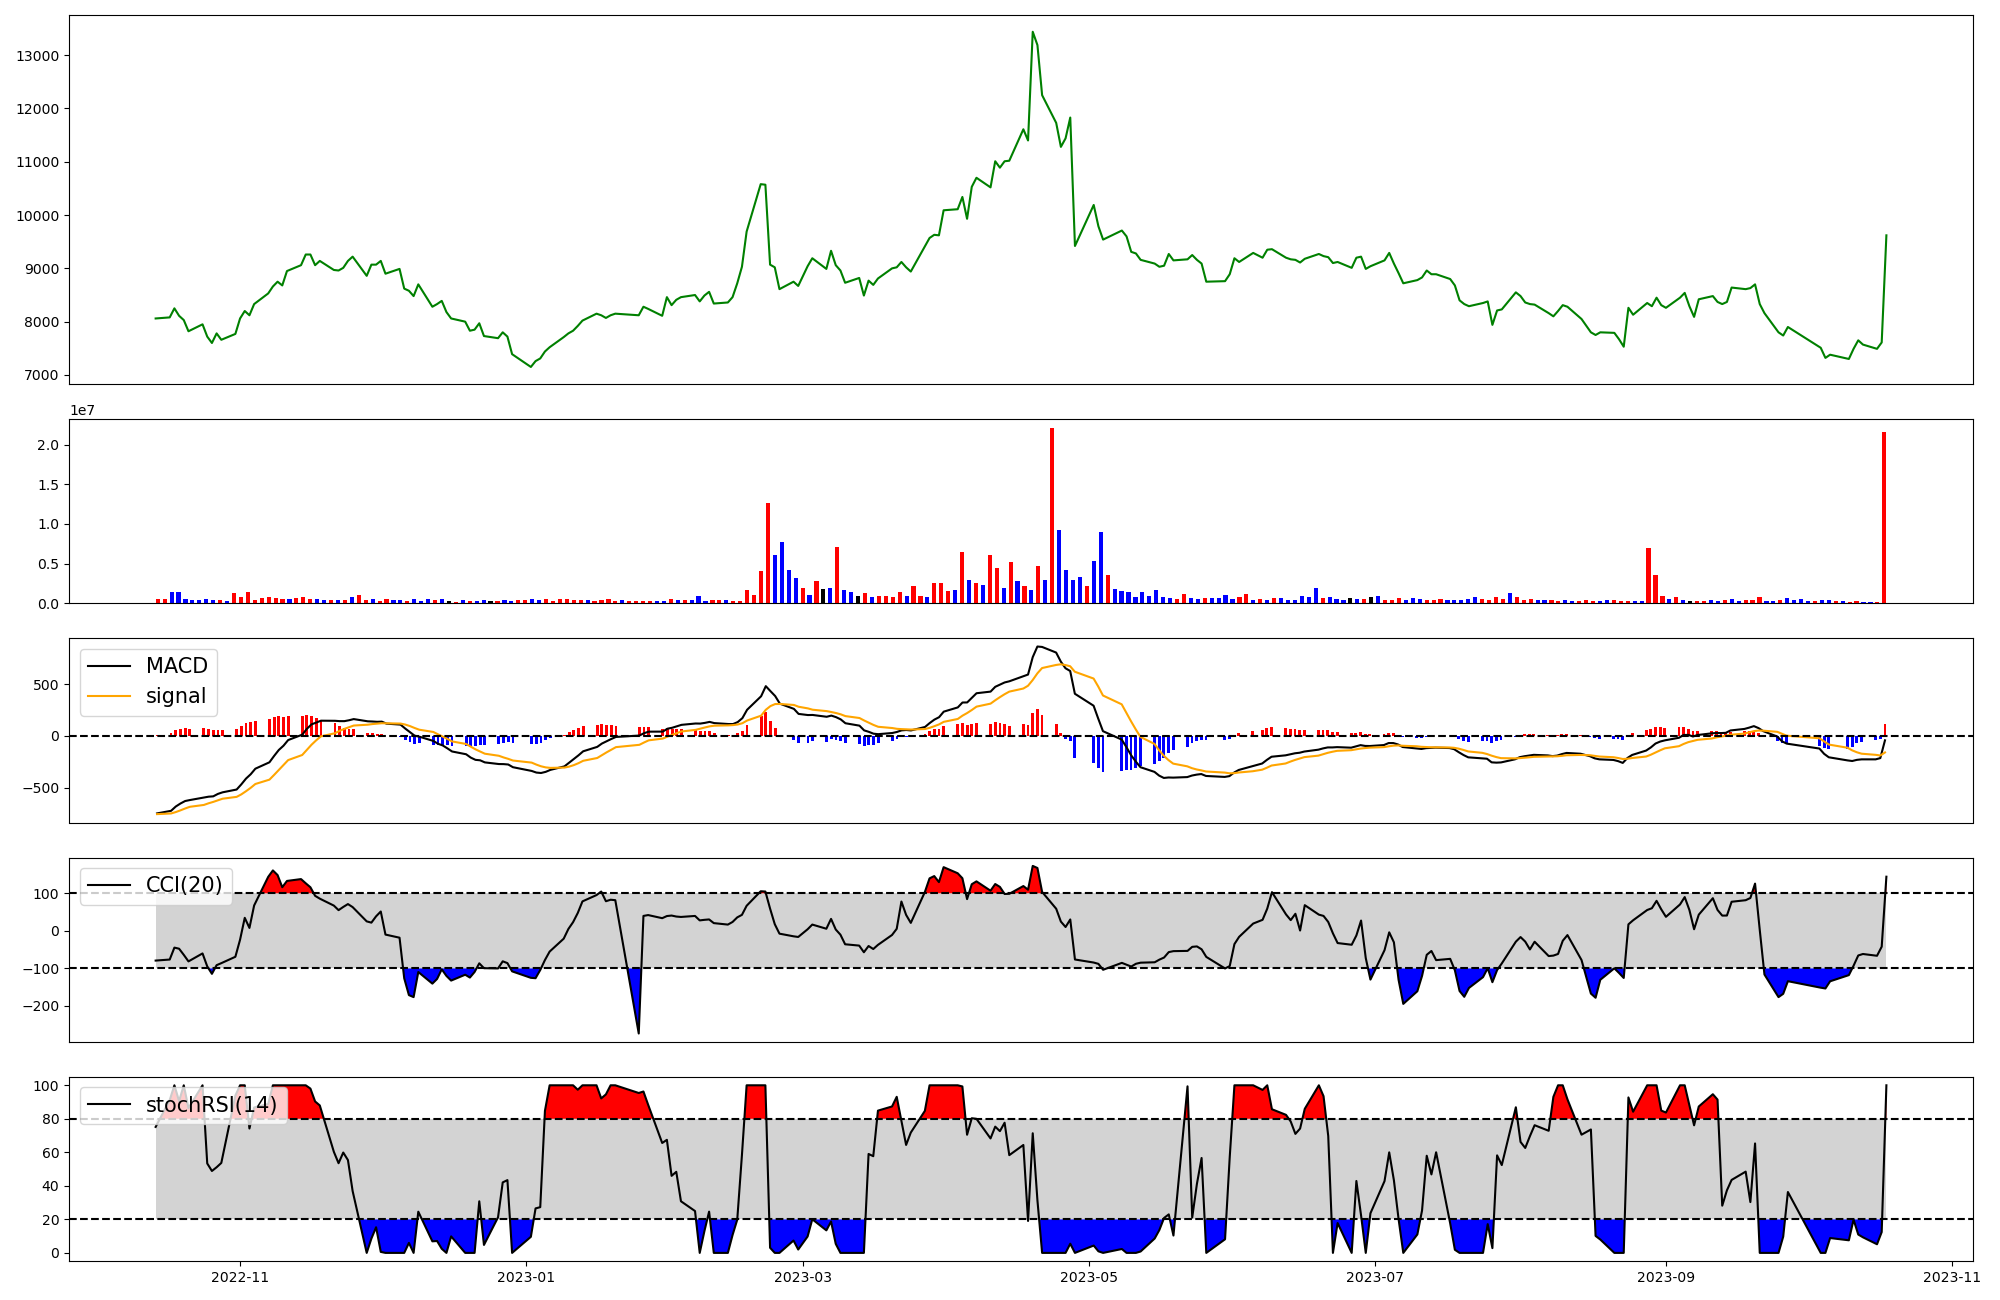The image size is (2000, 1300).
Task: Click the stochRSI(14) legend entry
Action: (211, 1105)
